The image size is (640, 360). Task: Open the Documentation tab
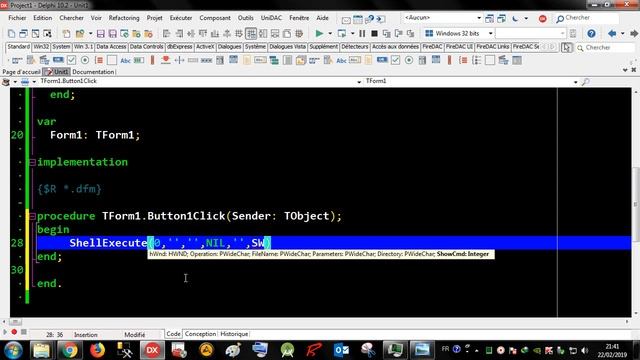click(x=93, y=72)
